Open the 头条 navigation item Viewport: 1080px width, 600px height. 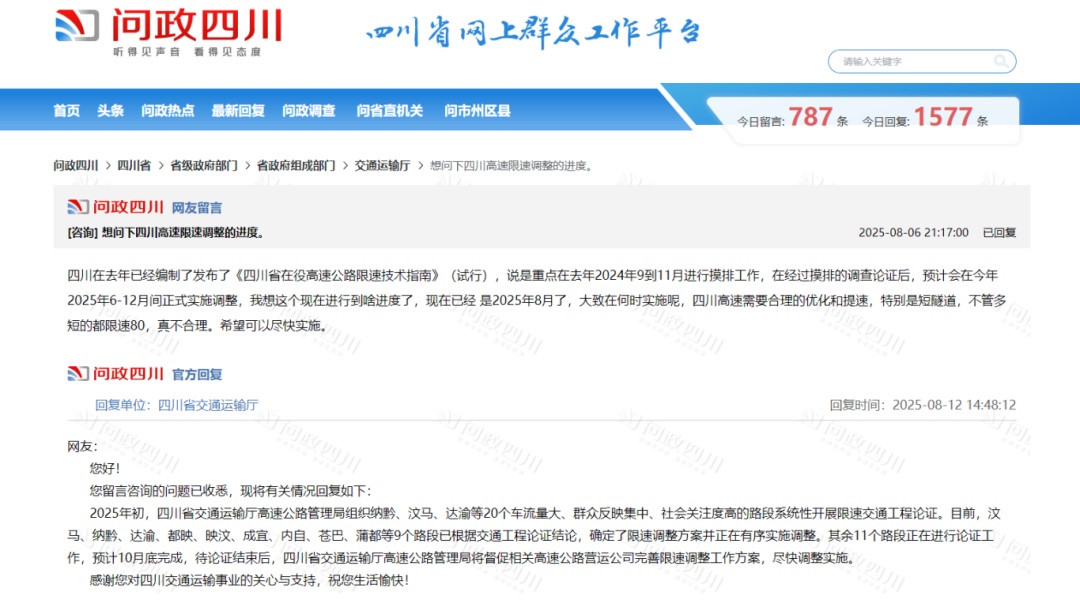[x=110, y=110]
